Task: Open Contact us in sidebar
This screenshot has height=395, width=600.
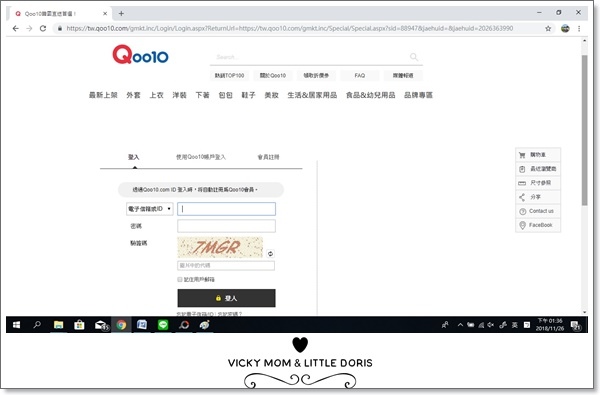Action: click(538, 211)
